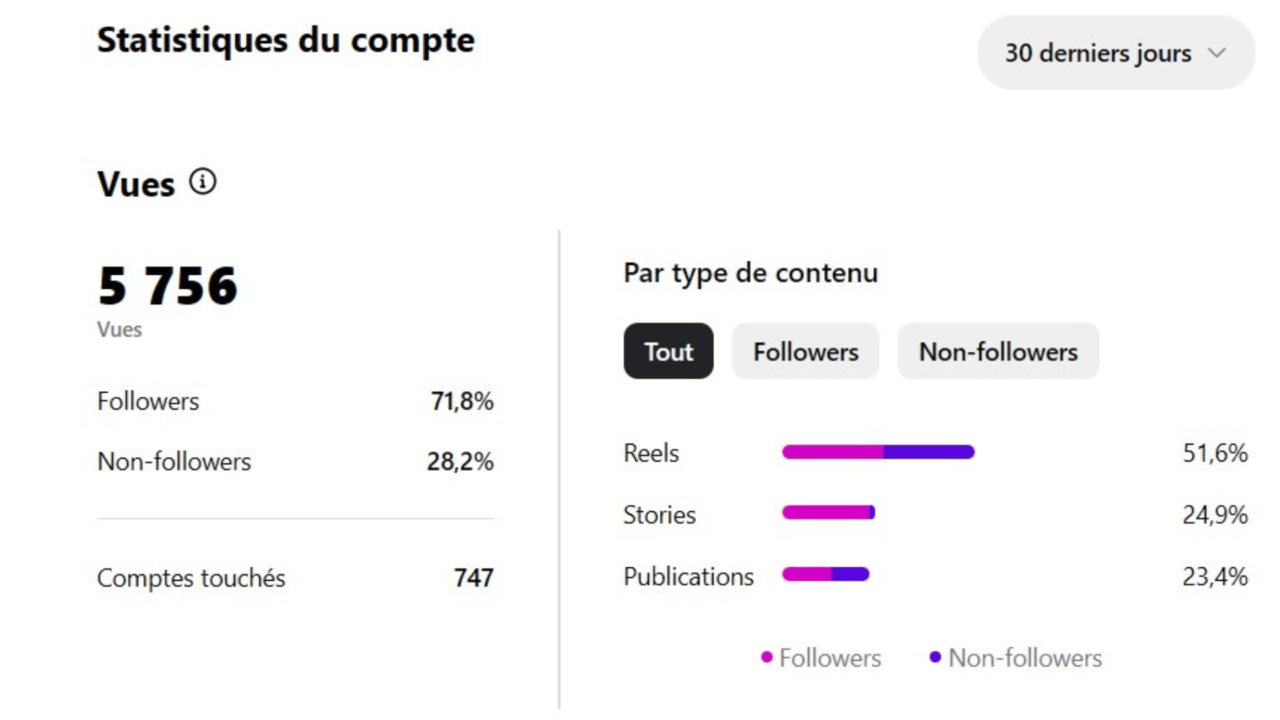Click the Non-followers 28,2% row
This screenshot has width=1280, height=720.
[x=296, y=461]
